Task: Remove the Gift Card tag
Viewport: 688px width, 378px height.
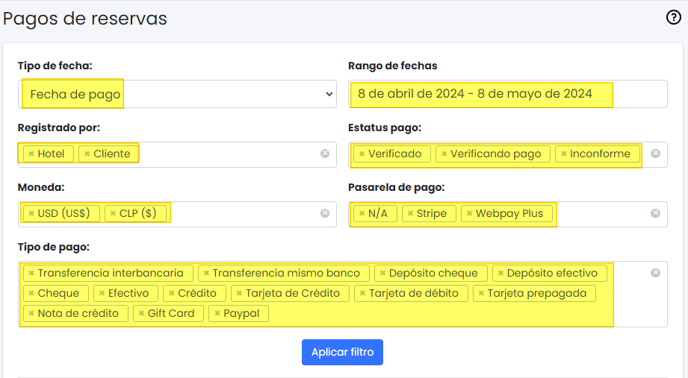Action: click(x=141, y=313)
